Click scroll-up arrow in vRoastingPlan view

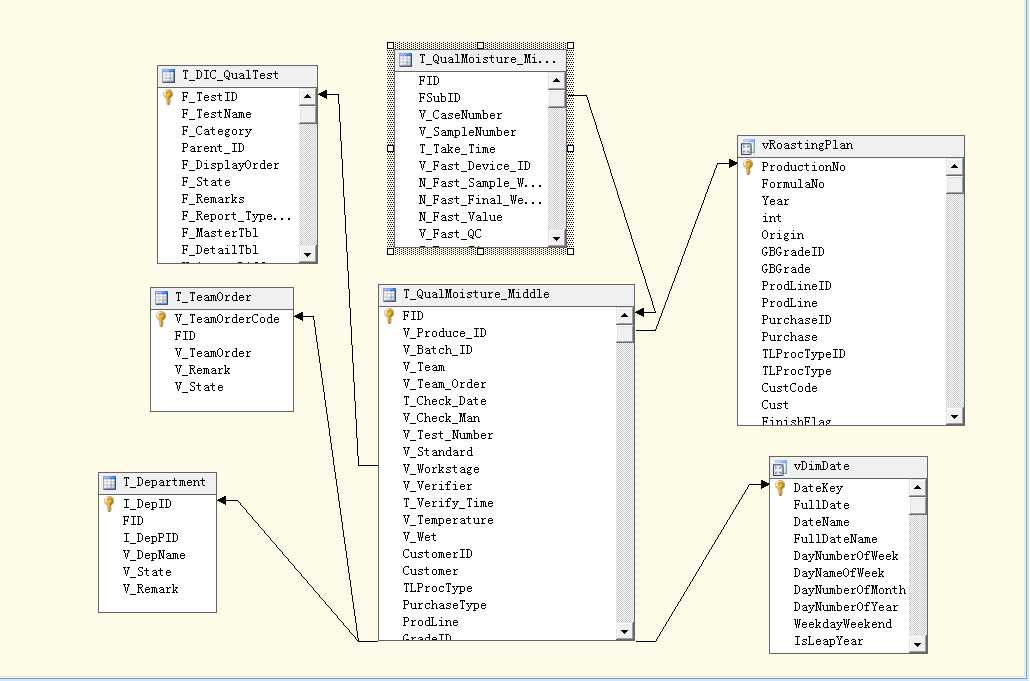pyautogui.click(x=954, y=167)
